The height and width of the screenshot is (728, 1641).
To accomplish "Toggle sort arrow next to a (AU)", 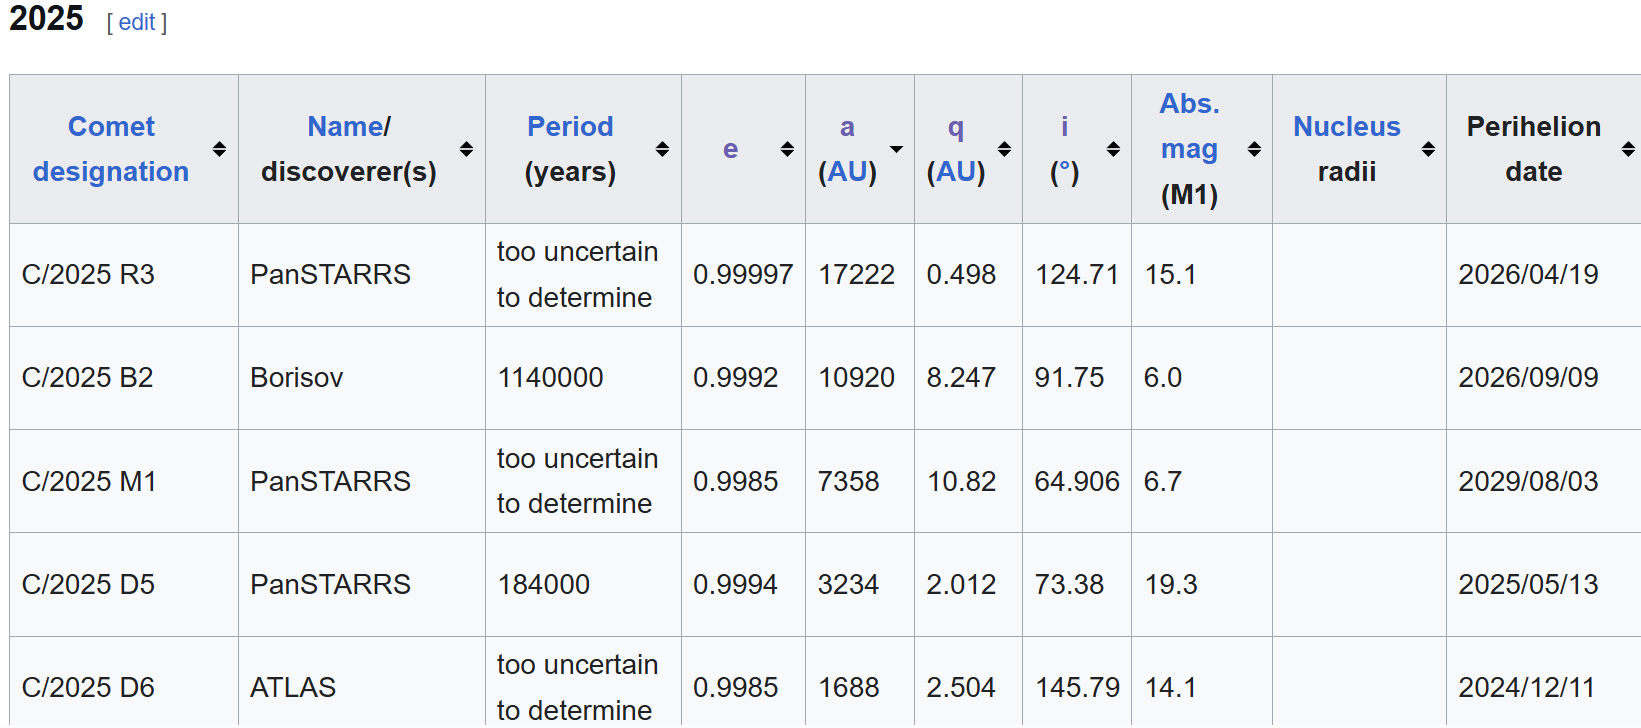I will [896, 149].
